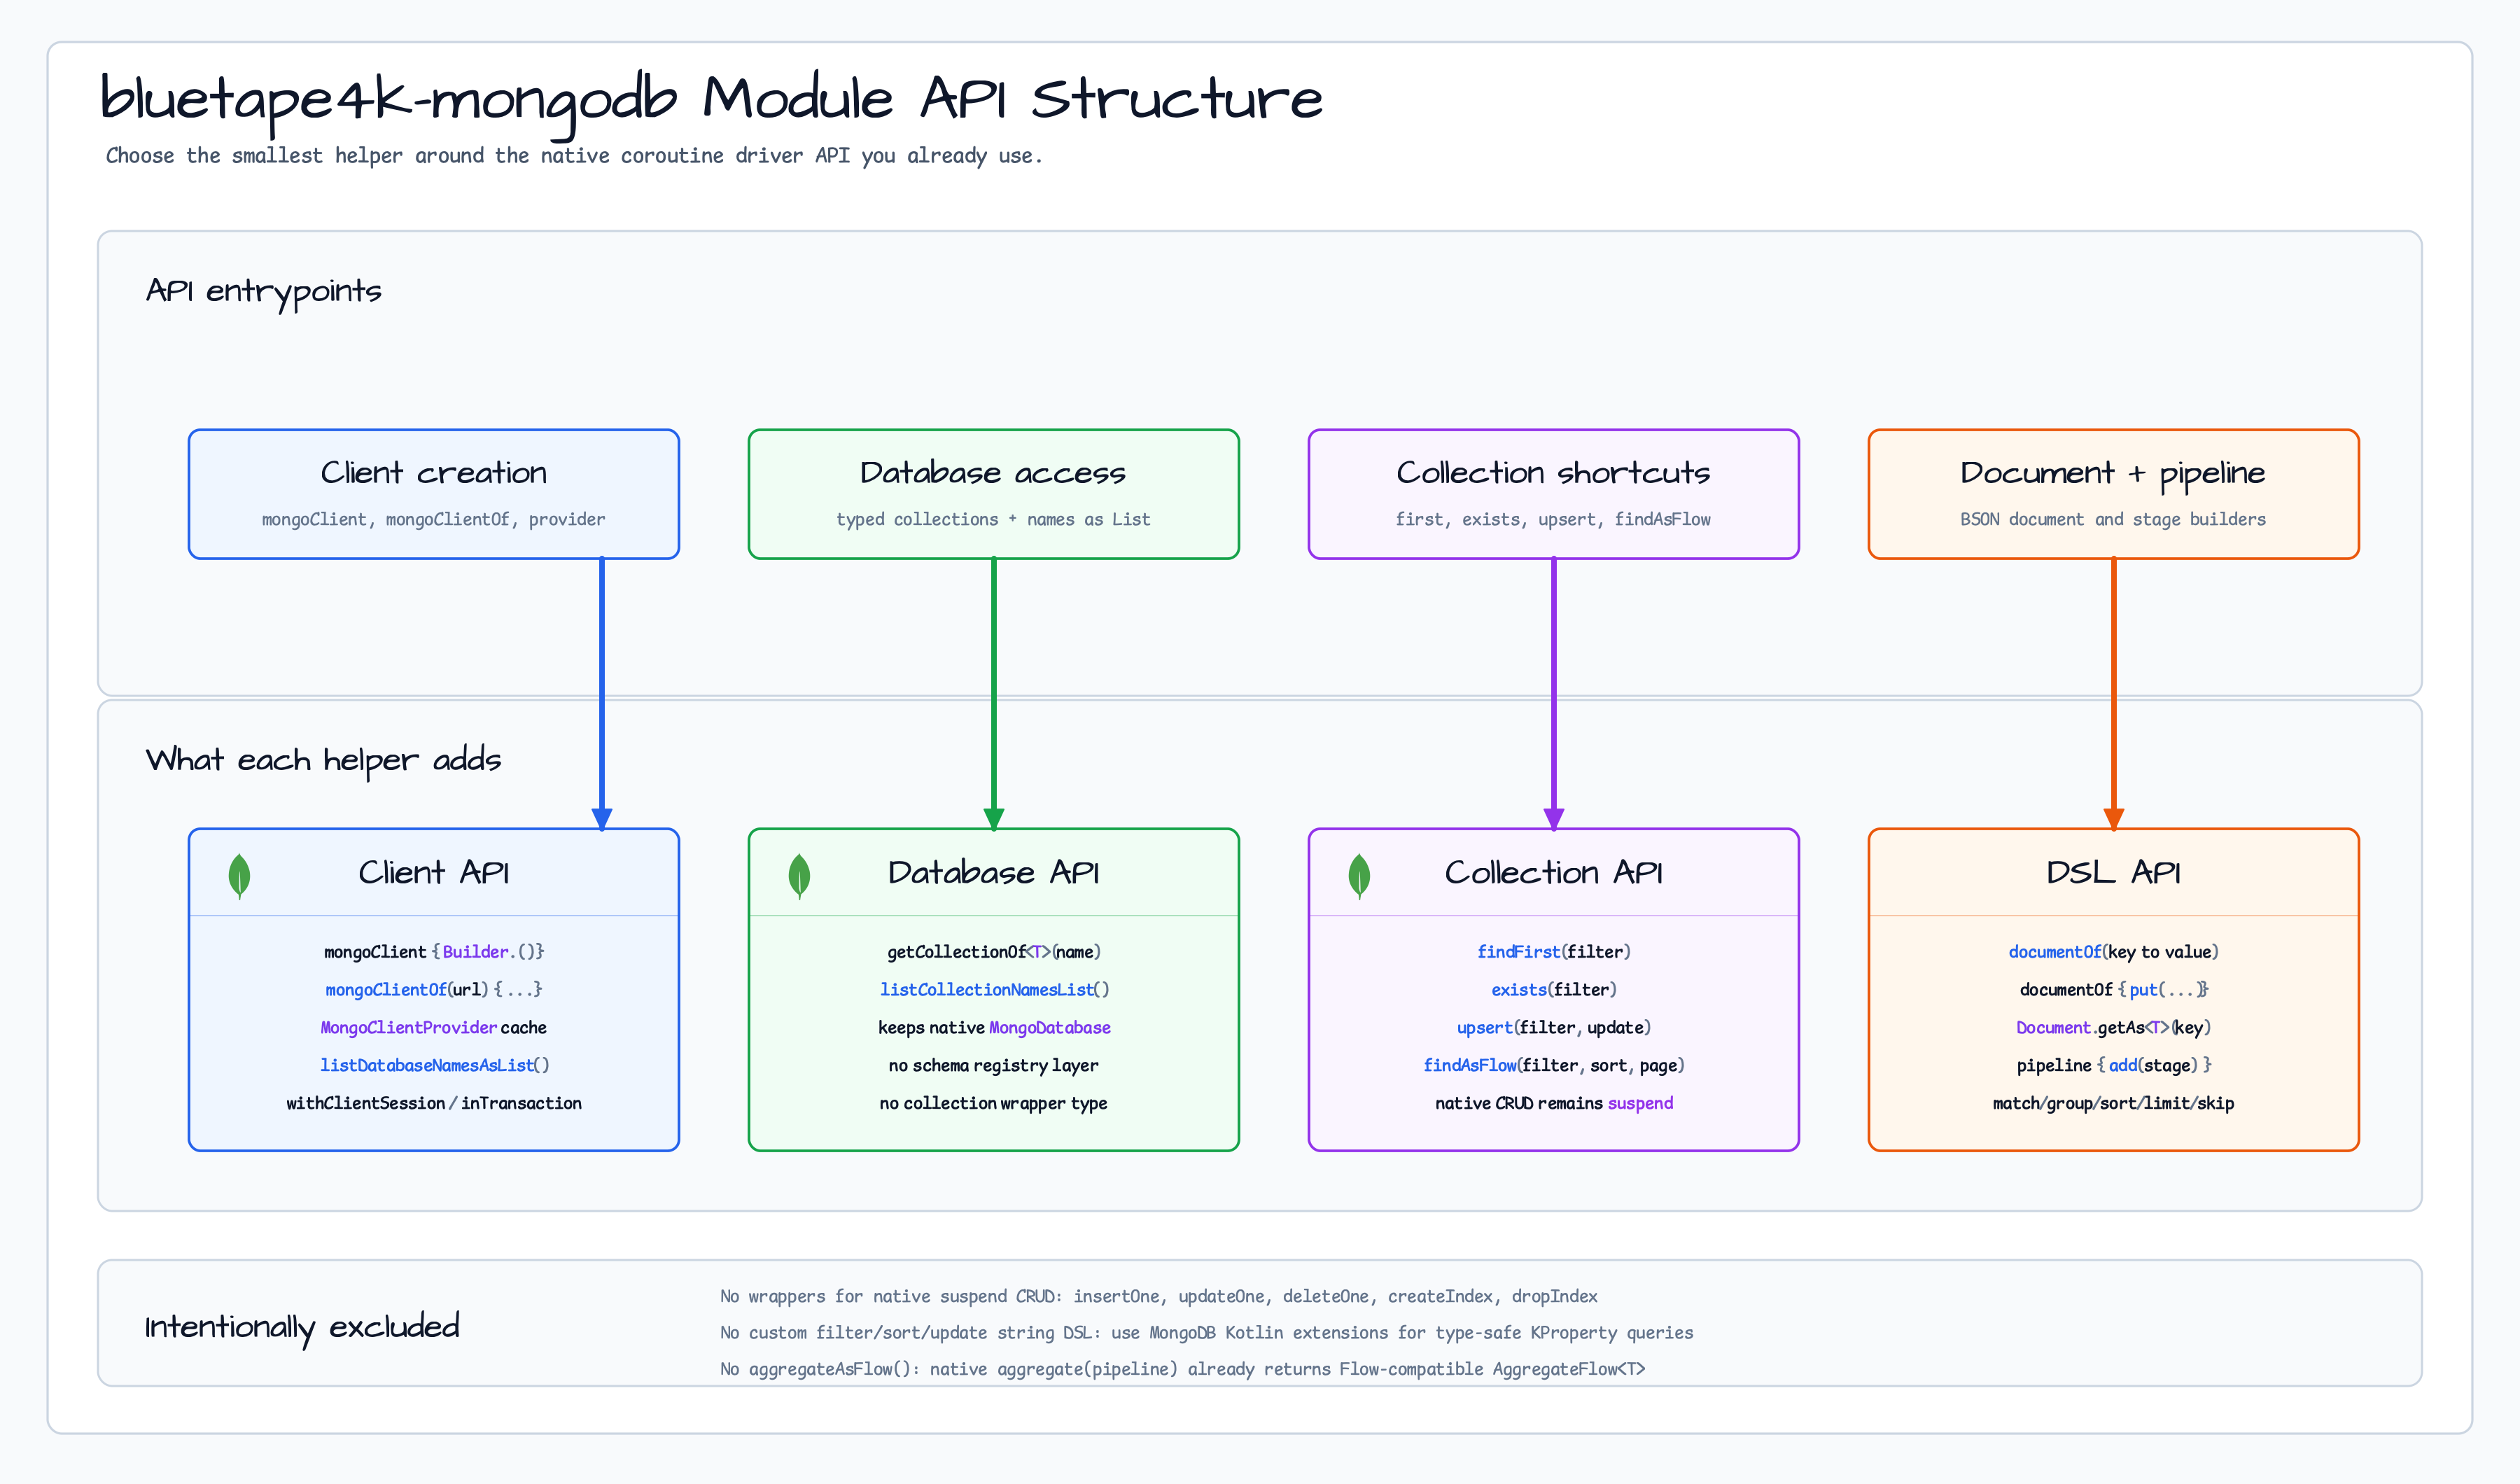
Task: Click the 'Intentionally excluded' label
Action: (x=302, y=1327)
